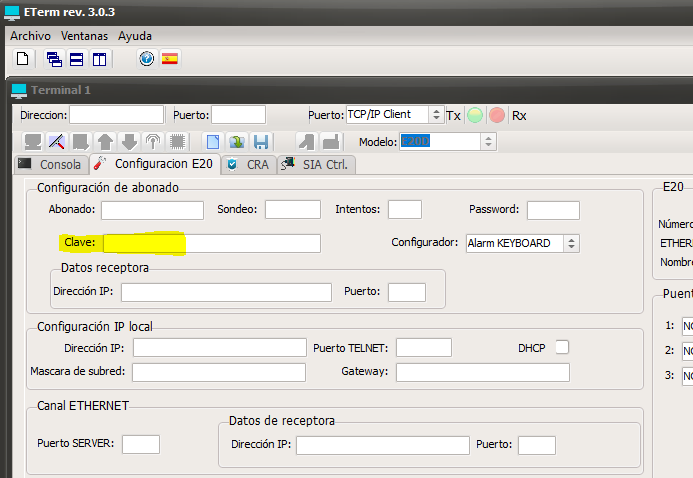693x478 pixels.
Task: Click the gray antenna signal icon
Action: pos(153,142)
